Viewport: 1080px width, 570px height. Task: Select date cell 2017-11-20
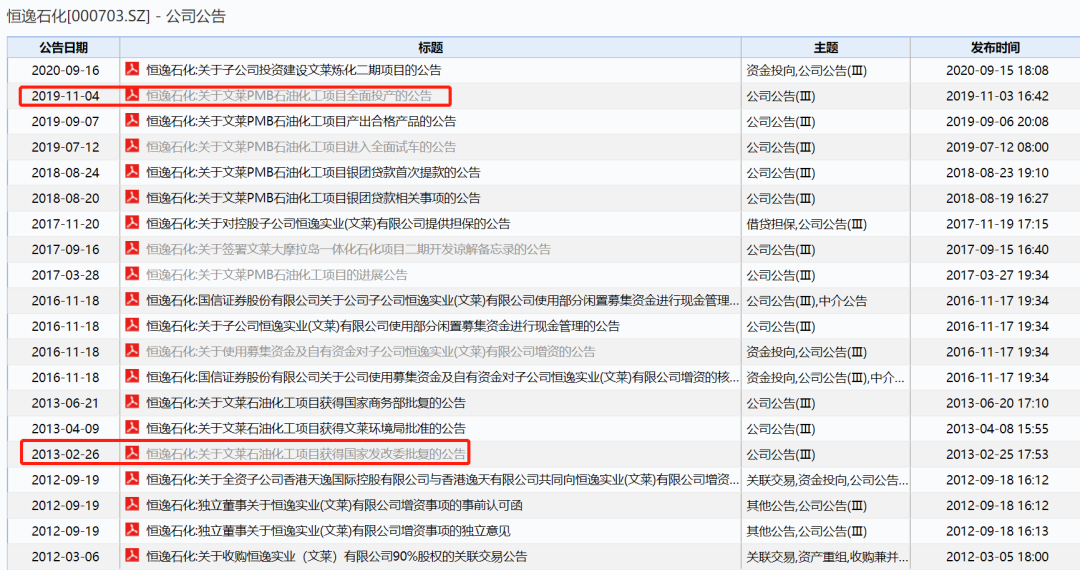point(65,224)
